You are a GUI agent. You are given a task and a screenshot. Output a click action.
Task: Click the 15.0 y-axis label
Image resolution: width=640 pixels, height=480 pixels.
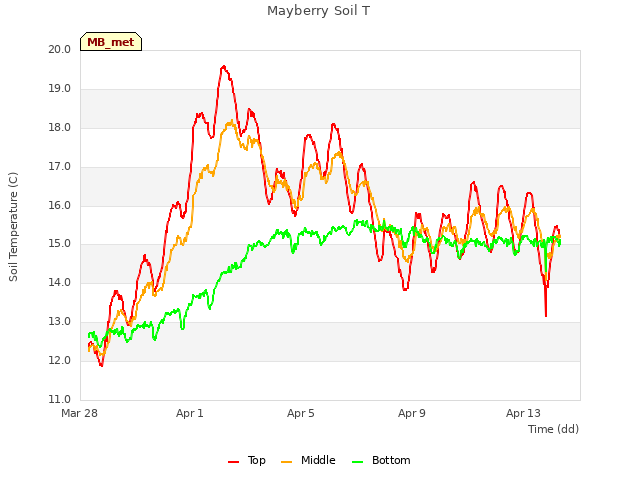pos(60,244)
